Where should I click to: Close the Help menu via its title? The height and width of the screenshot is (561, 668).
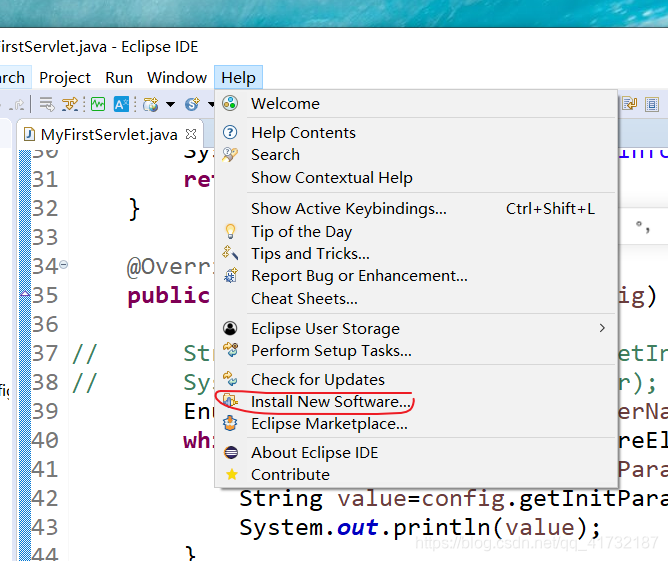238,78
